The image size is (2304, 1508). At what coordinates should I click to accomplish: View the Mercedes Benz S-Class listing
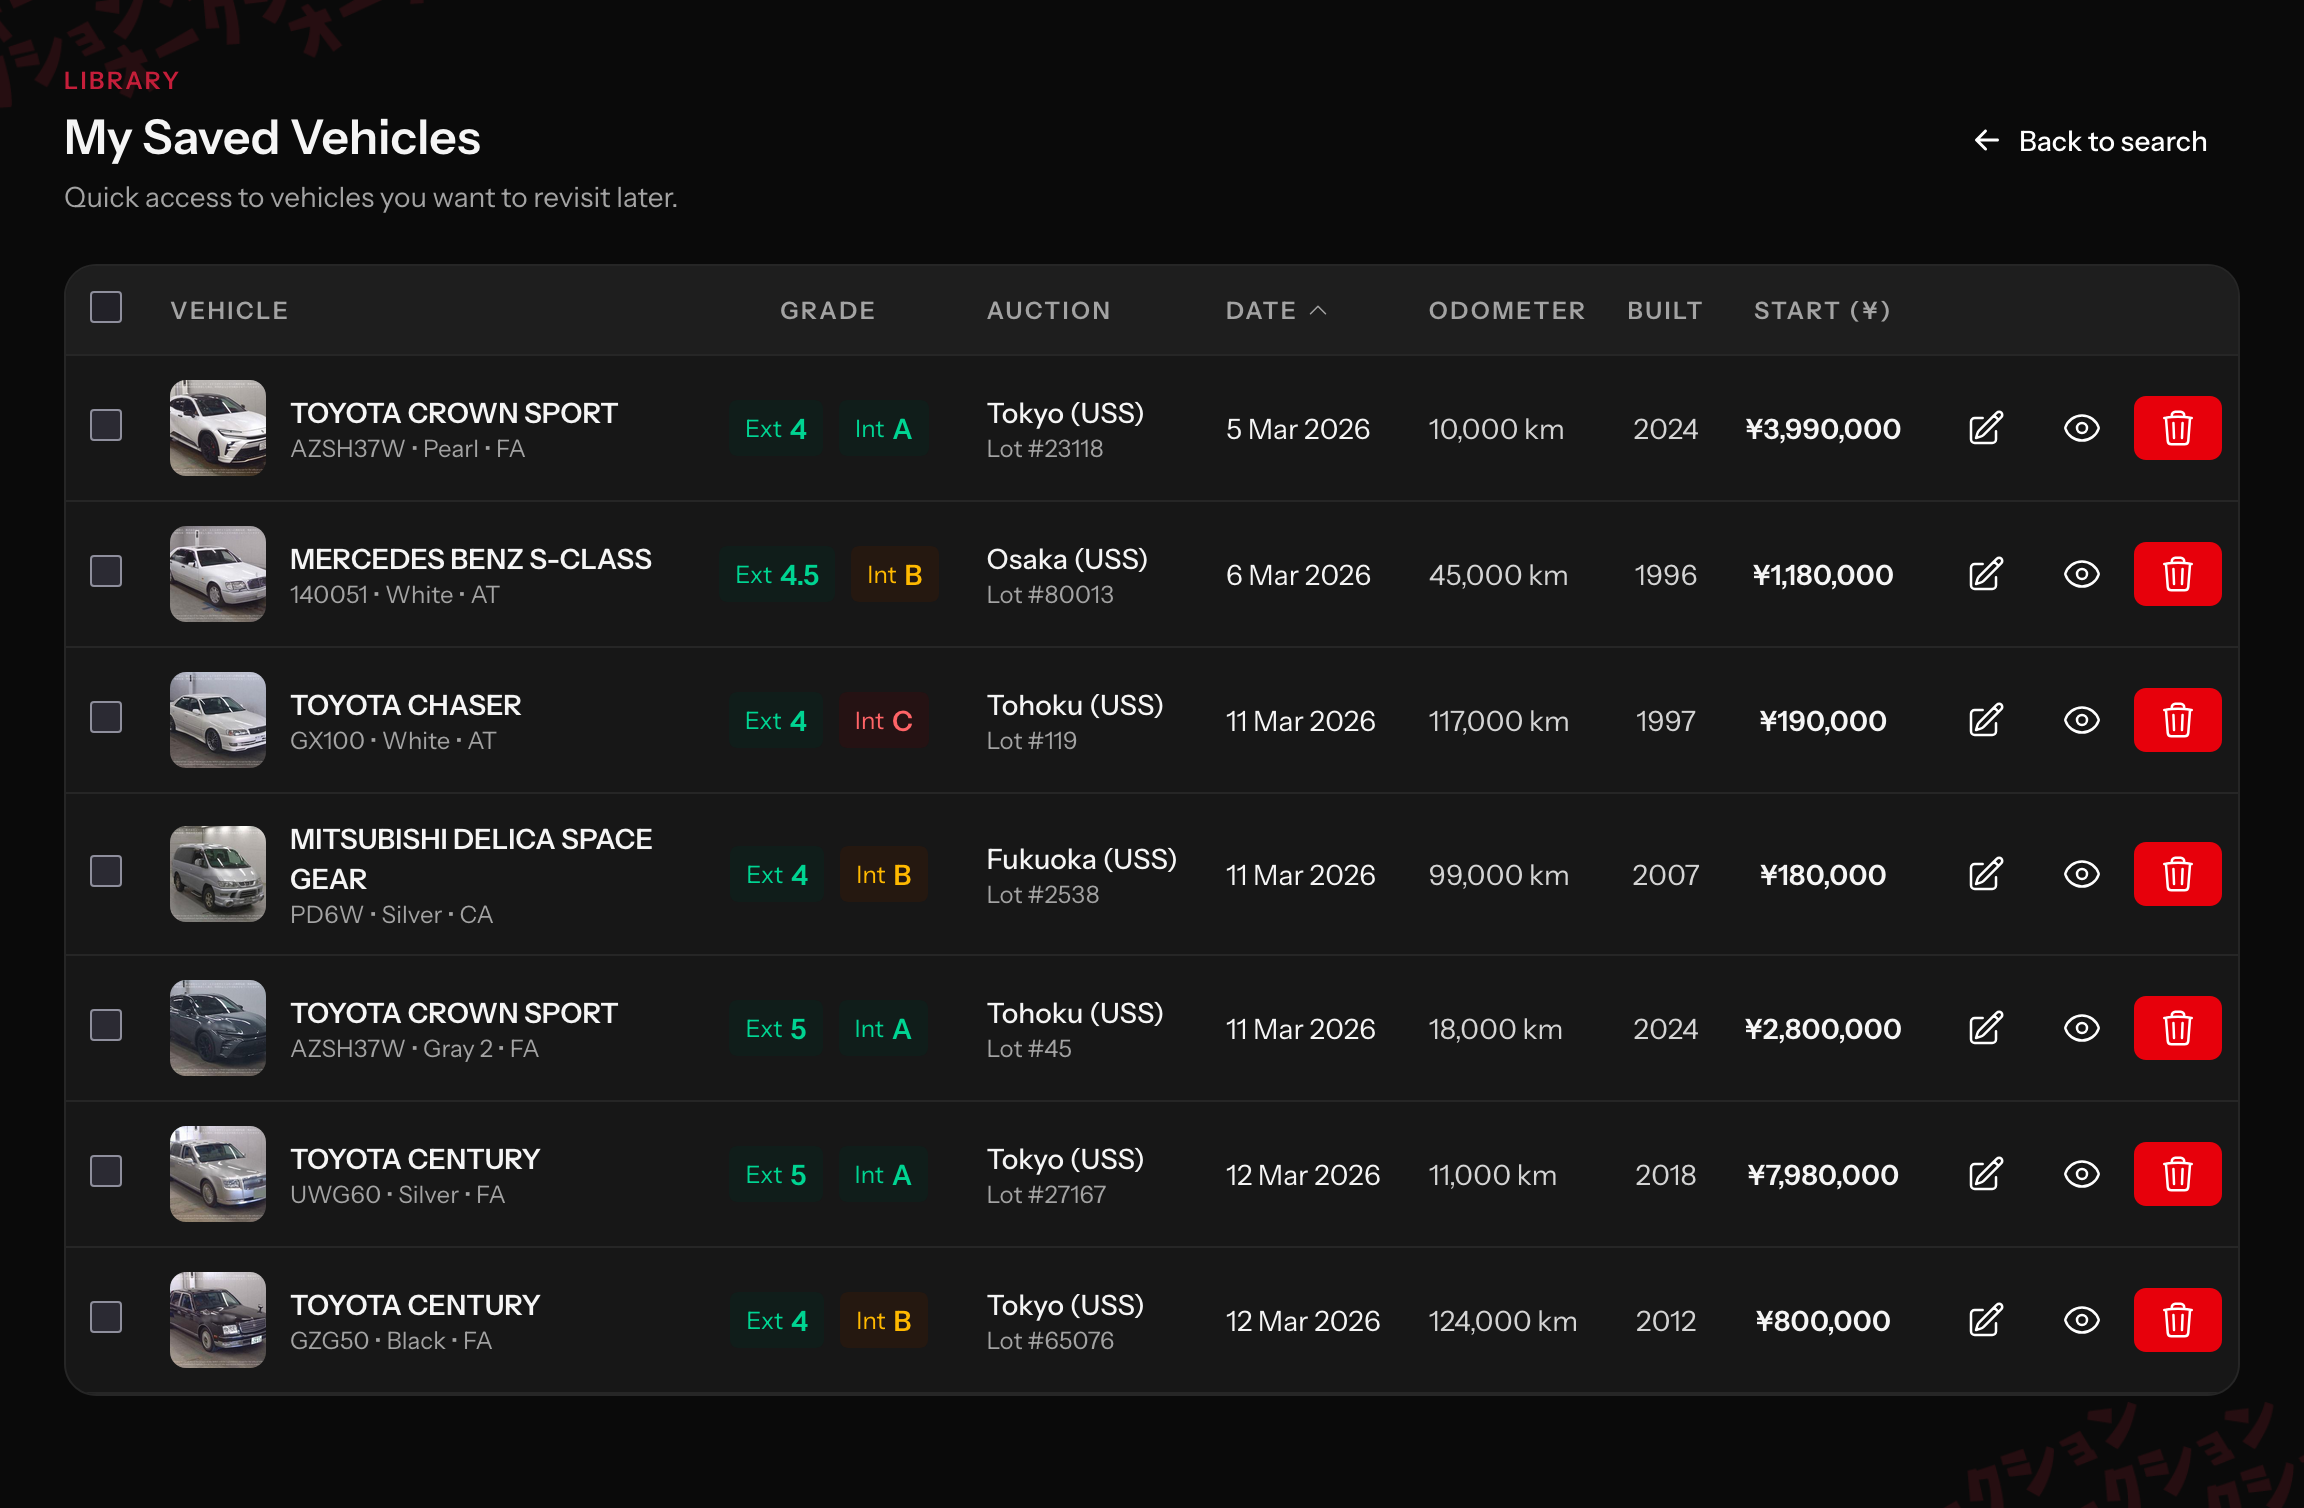click(2081, 574)
